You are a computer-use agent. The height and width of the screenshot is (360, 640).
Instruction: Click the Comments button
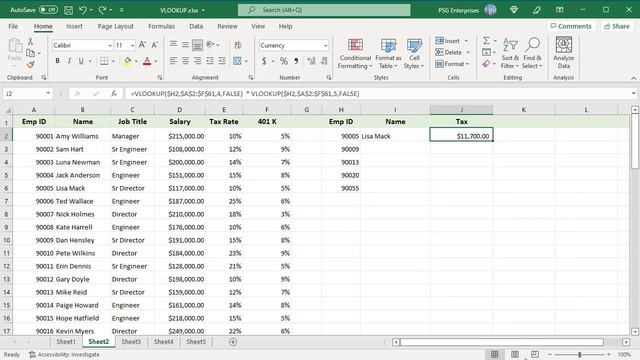(571, 26)
